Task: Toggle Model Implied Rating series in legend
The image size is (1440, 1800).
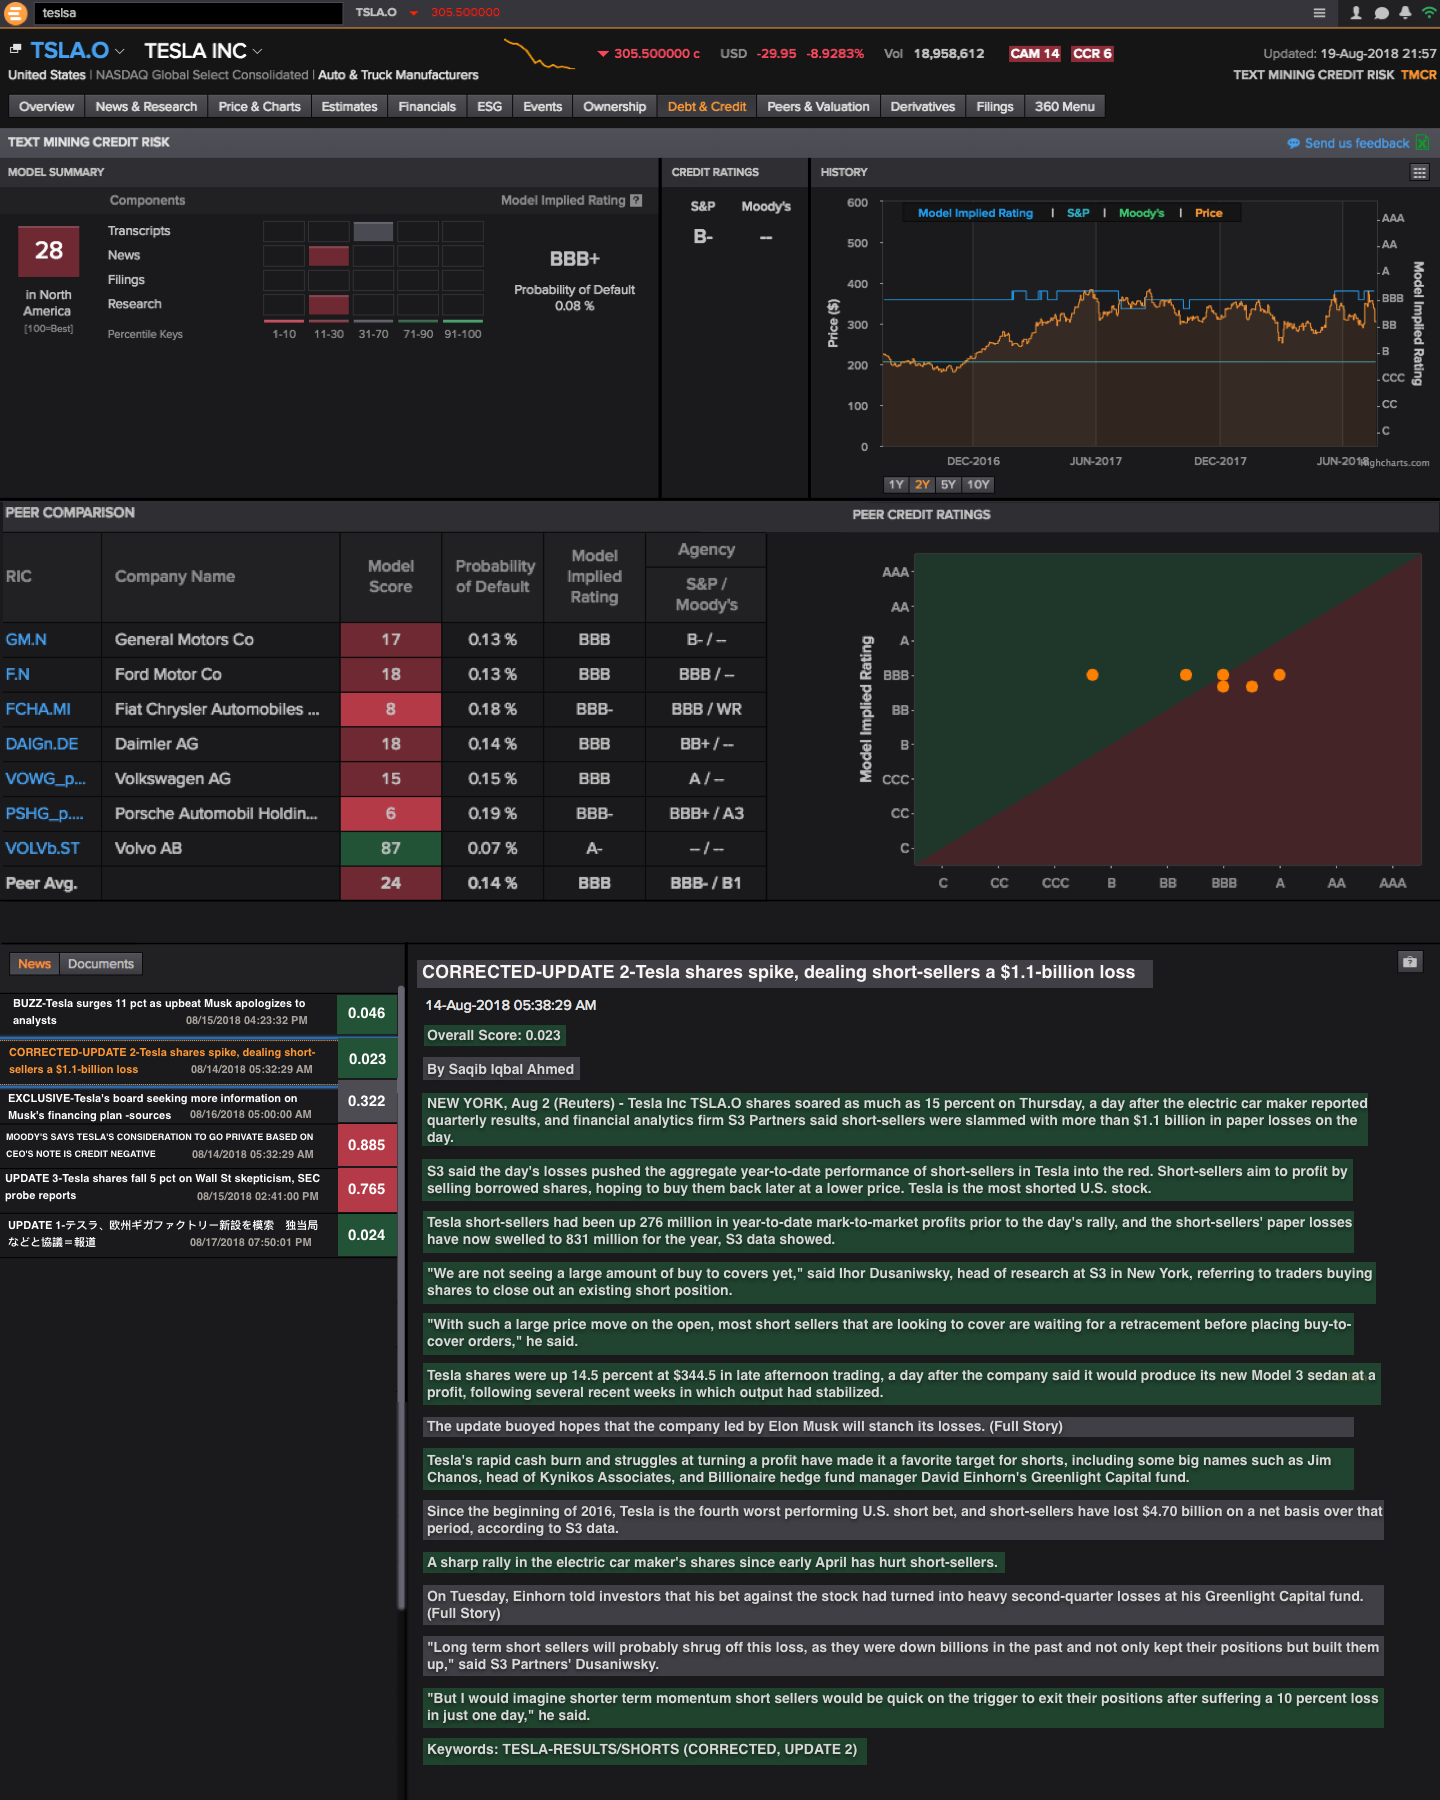Action: point(975,213)
